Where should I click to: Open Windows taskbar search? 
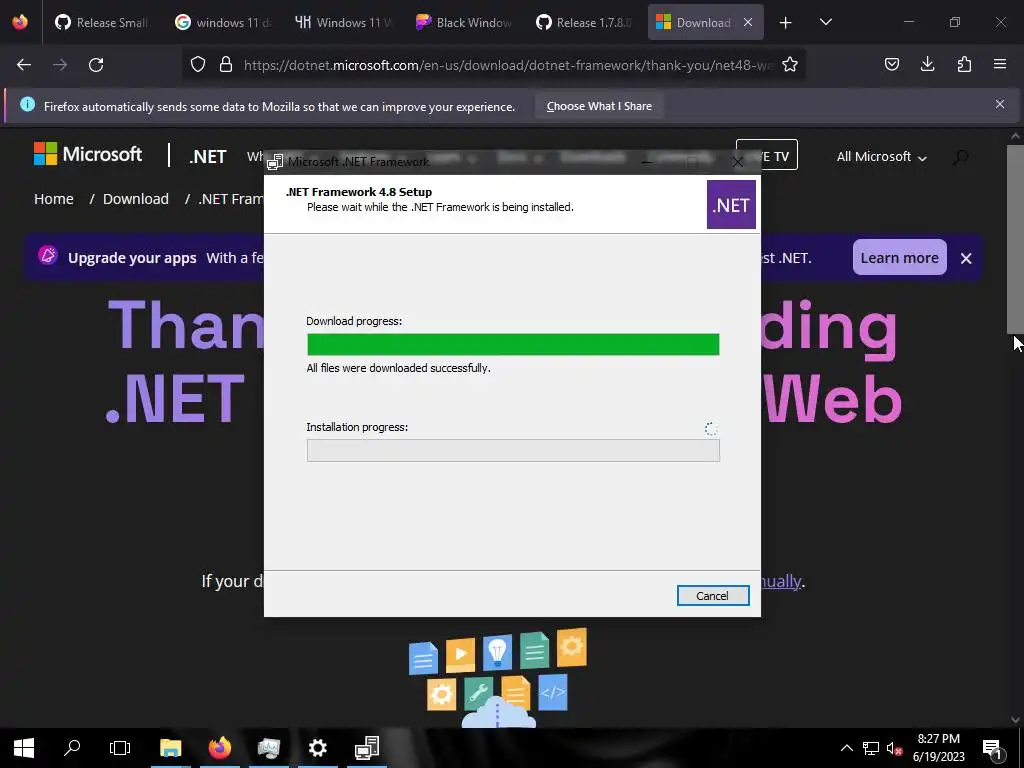coord(72,747)
